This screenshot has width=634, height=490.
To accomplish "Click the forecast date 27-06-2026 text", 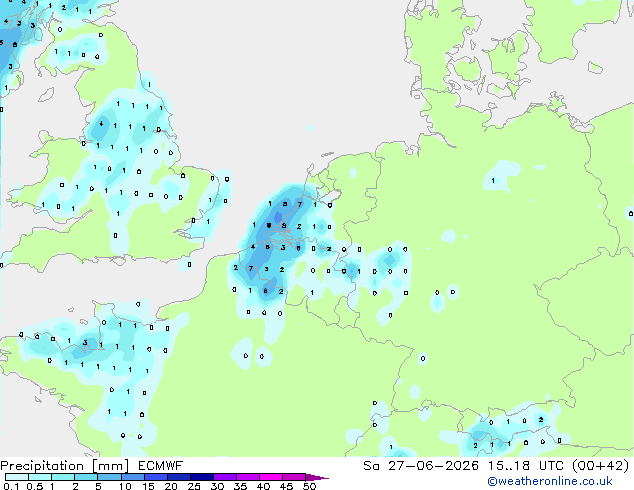I will 433,466.
